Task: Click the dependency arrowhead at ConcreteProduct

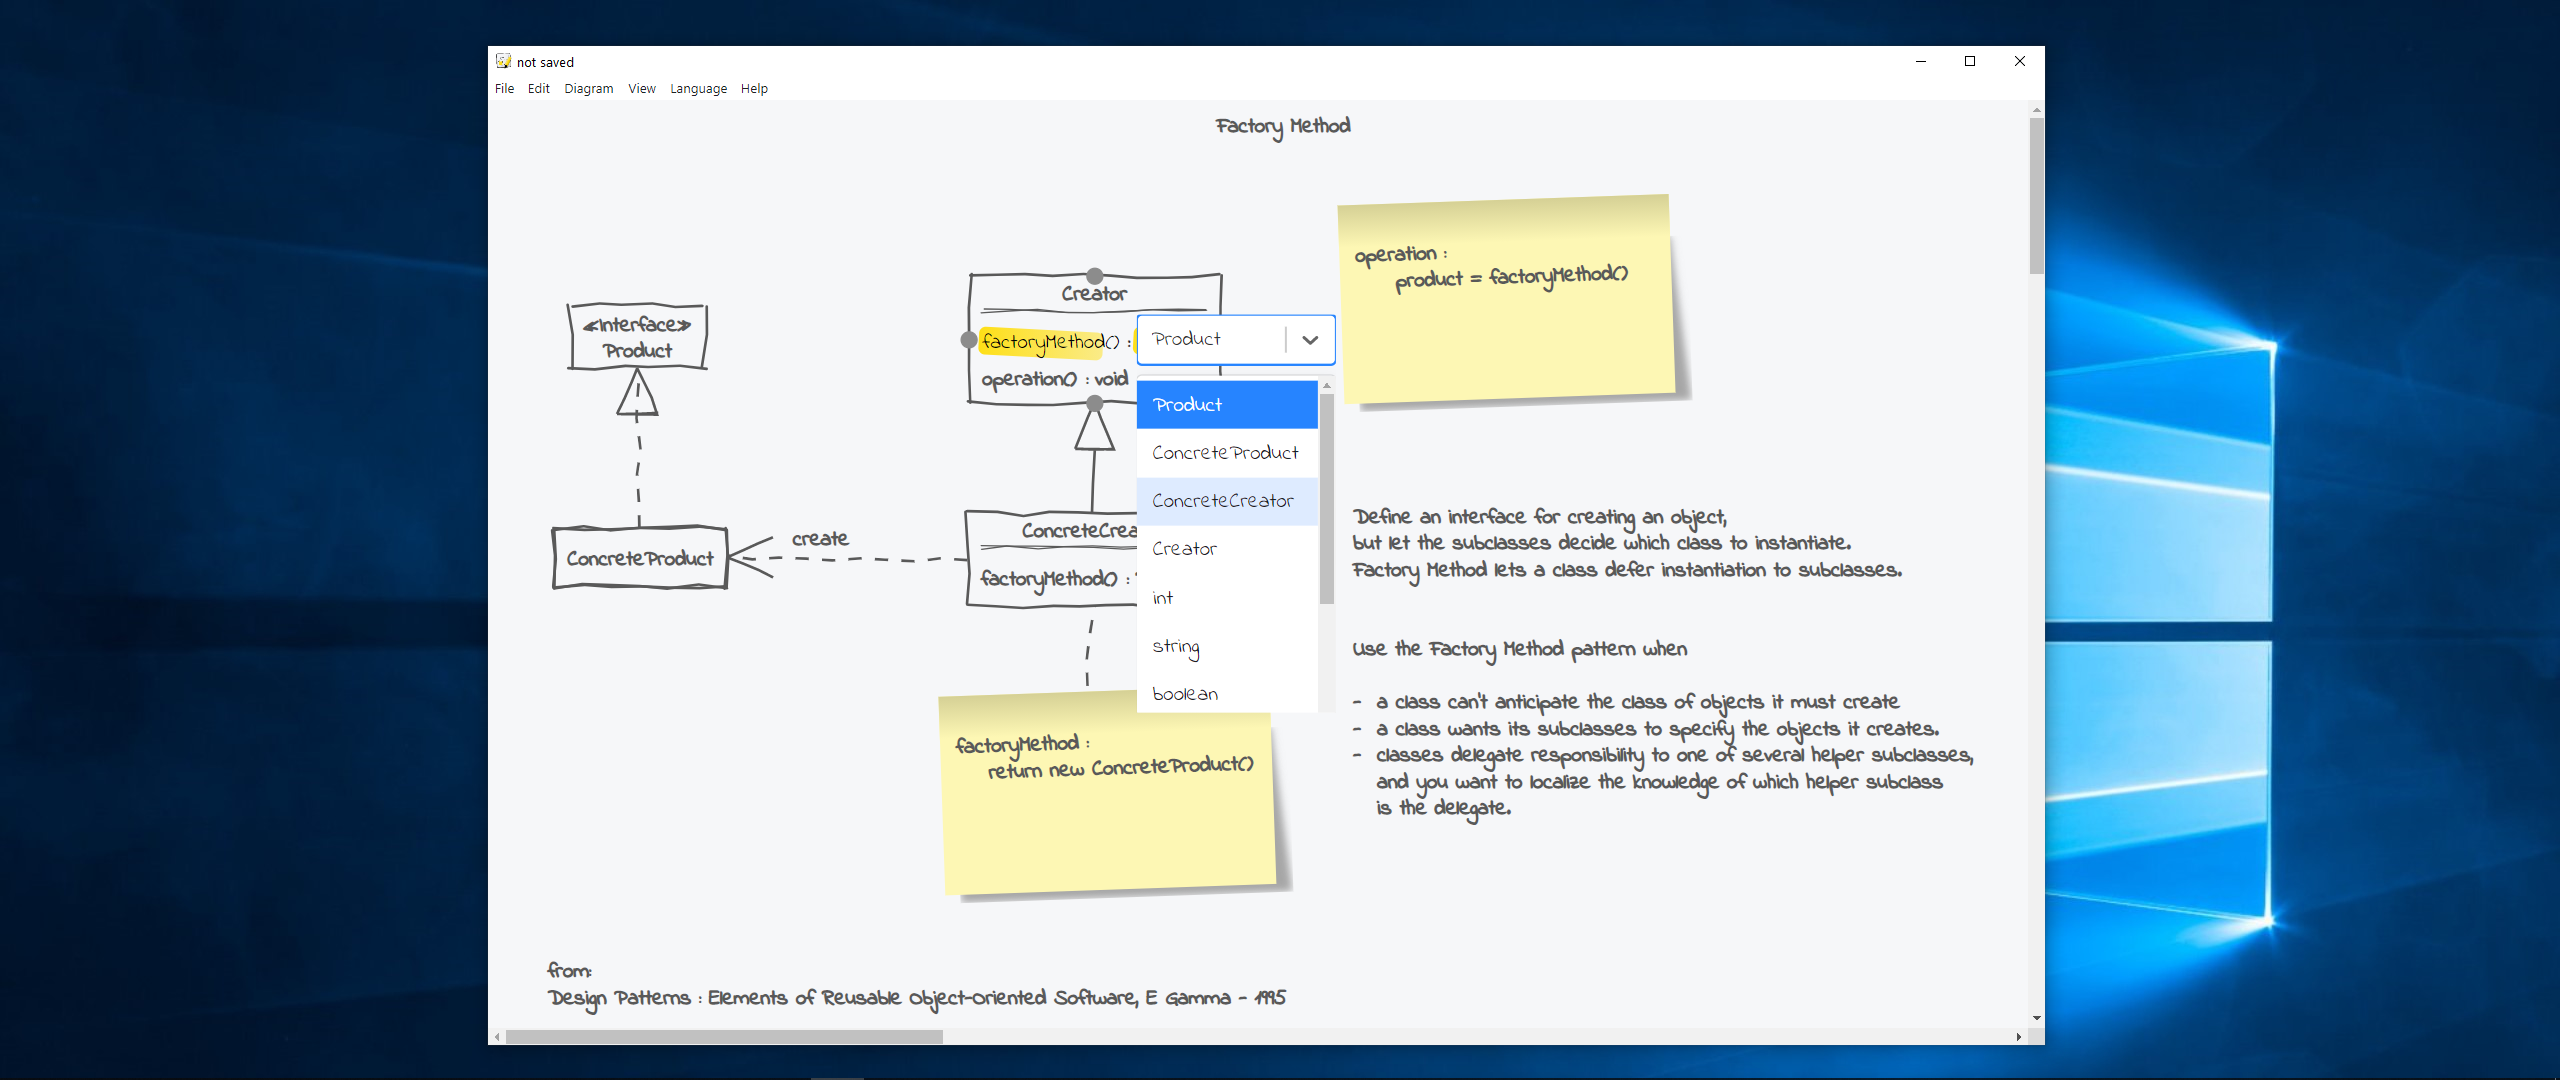Action: (748, 557)
